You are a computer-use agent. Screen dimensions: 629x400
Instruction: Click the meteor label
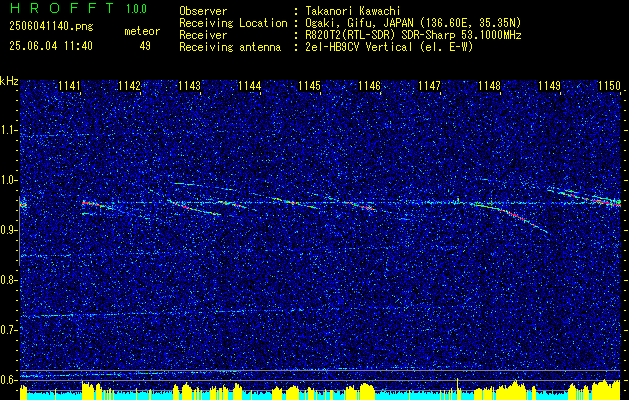pyautogui.click(x=142, y=31)
